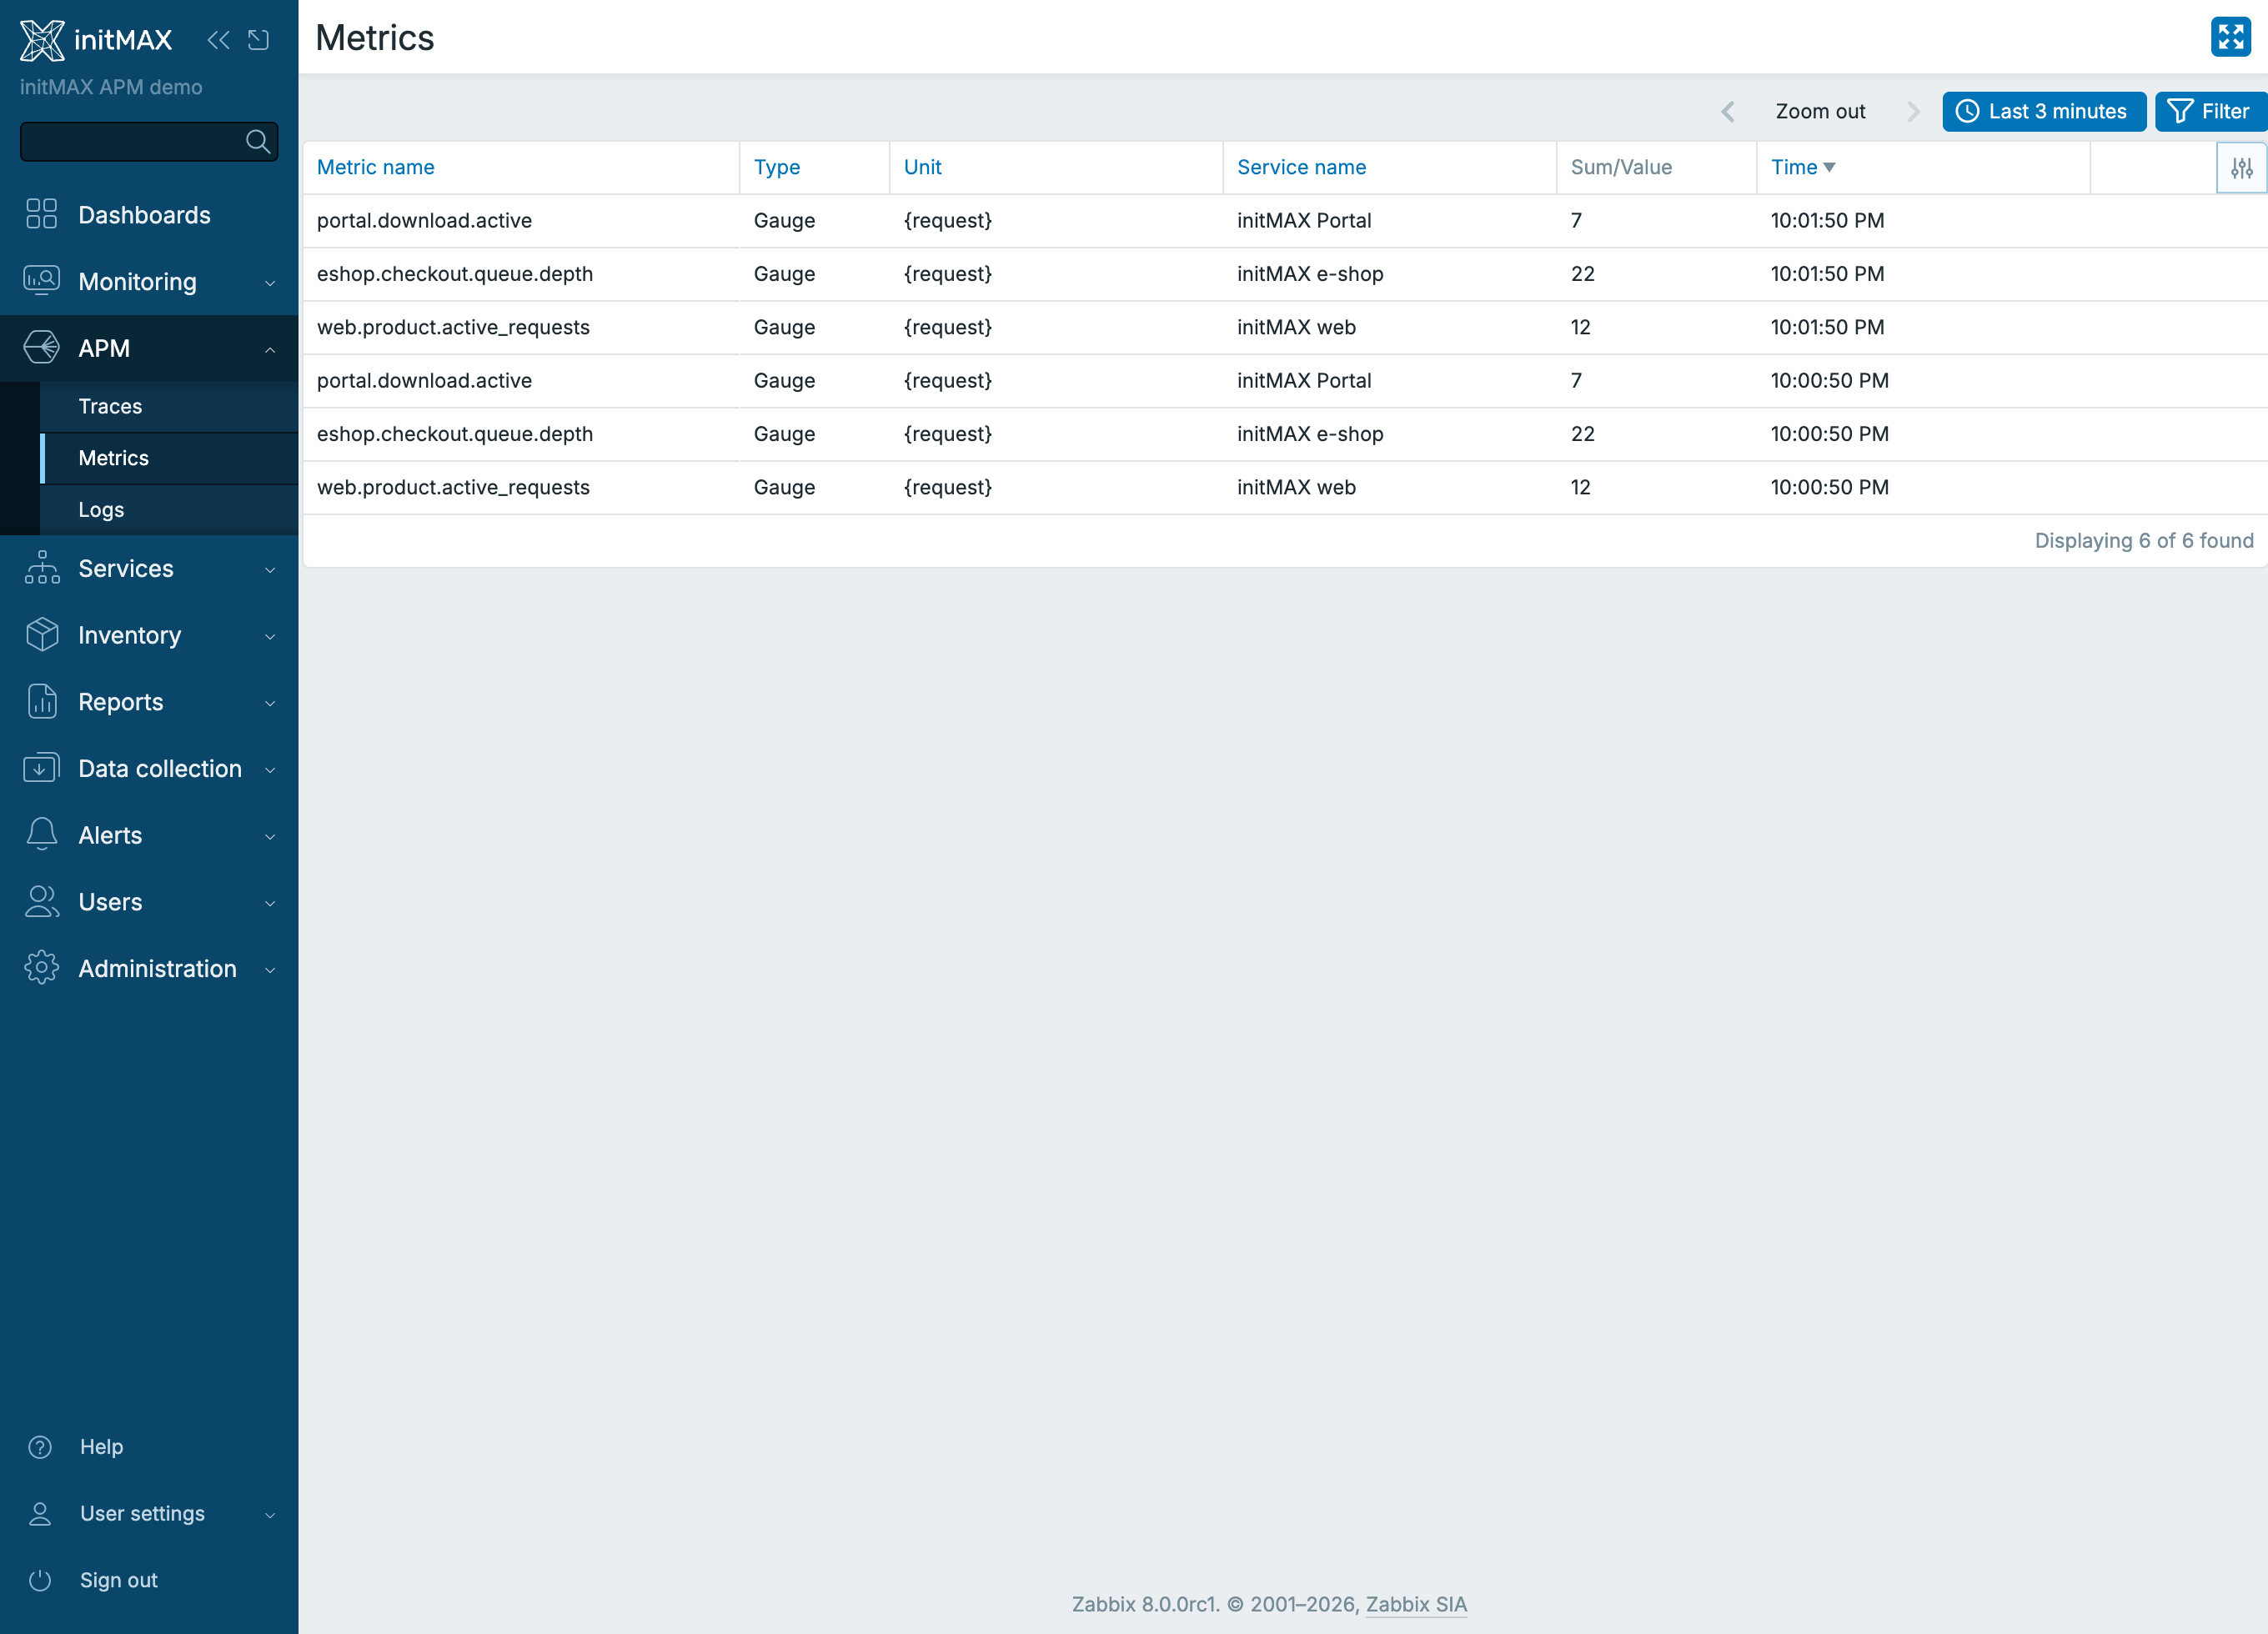Go to next time period arrow
The width and height of the screenshot is (2268, 1634).
pyautogui.click(x=1912, y=112)
